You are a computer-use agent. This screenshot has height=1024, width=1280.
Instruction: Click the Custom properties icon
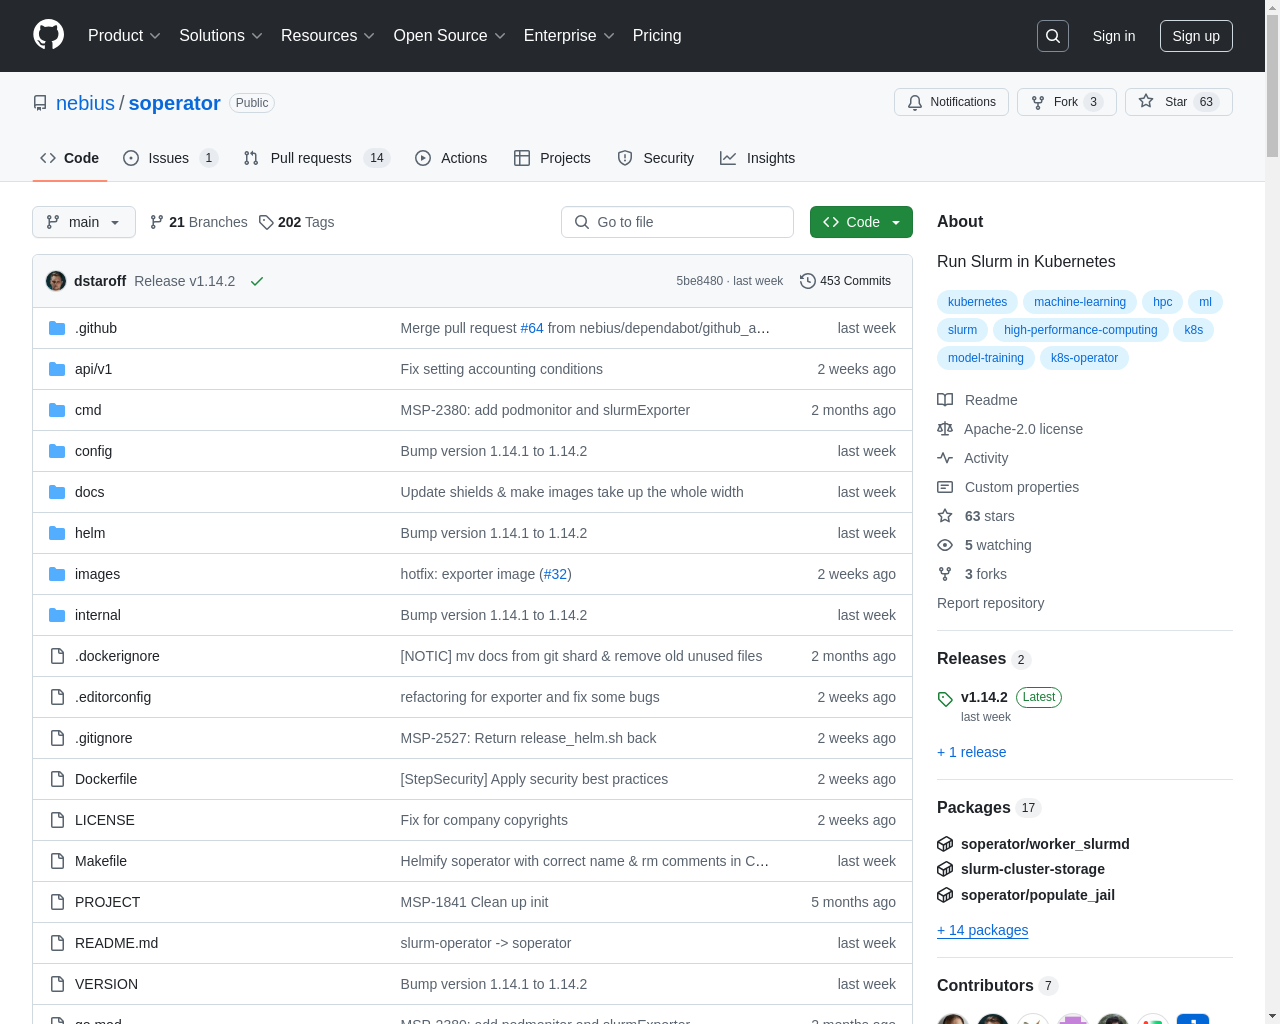click(945, 487)
